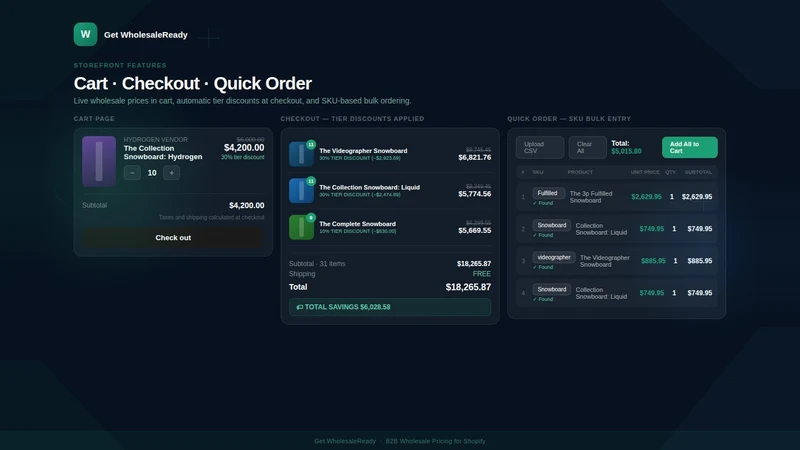Viewport: 800px width, 450px height.
Task: Click The Collection Snowboard: Hydrogen product title
Action: point(163,153)
